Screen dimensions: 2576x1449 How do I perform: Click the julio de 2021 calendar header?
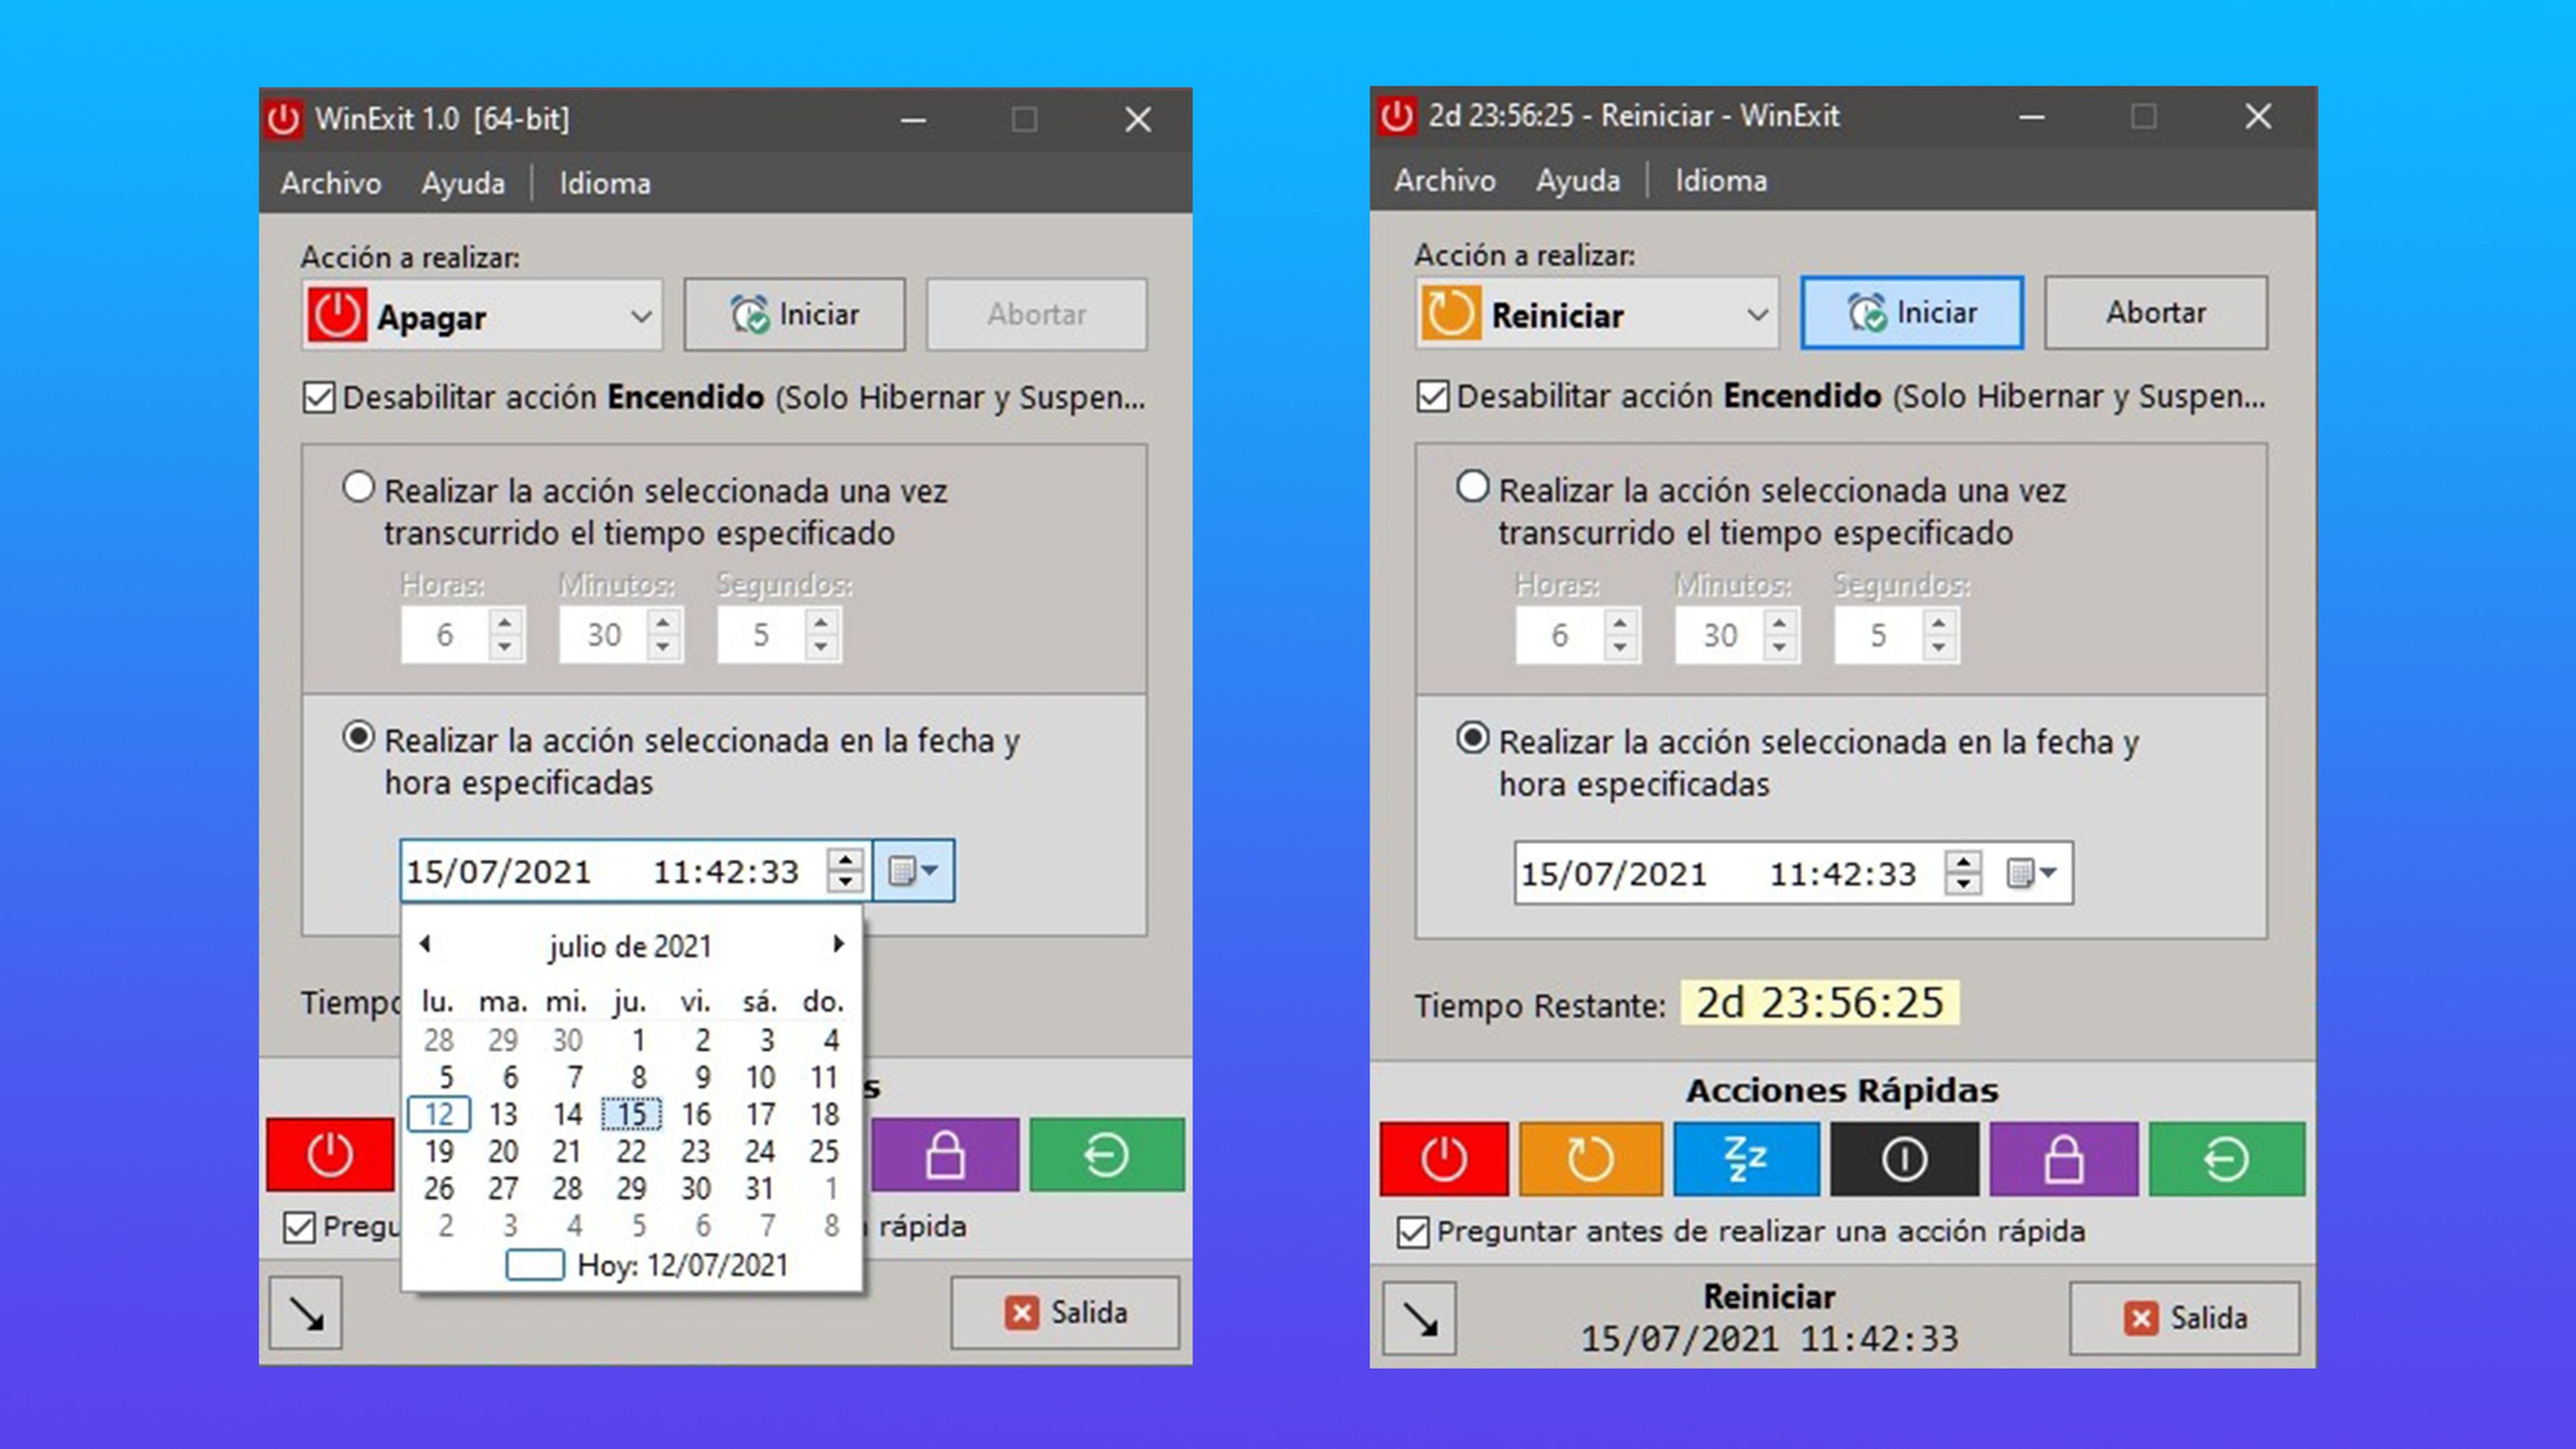pos(630,947)
